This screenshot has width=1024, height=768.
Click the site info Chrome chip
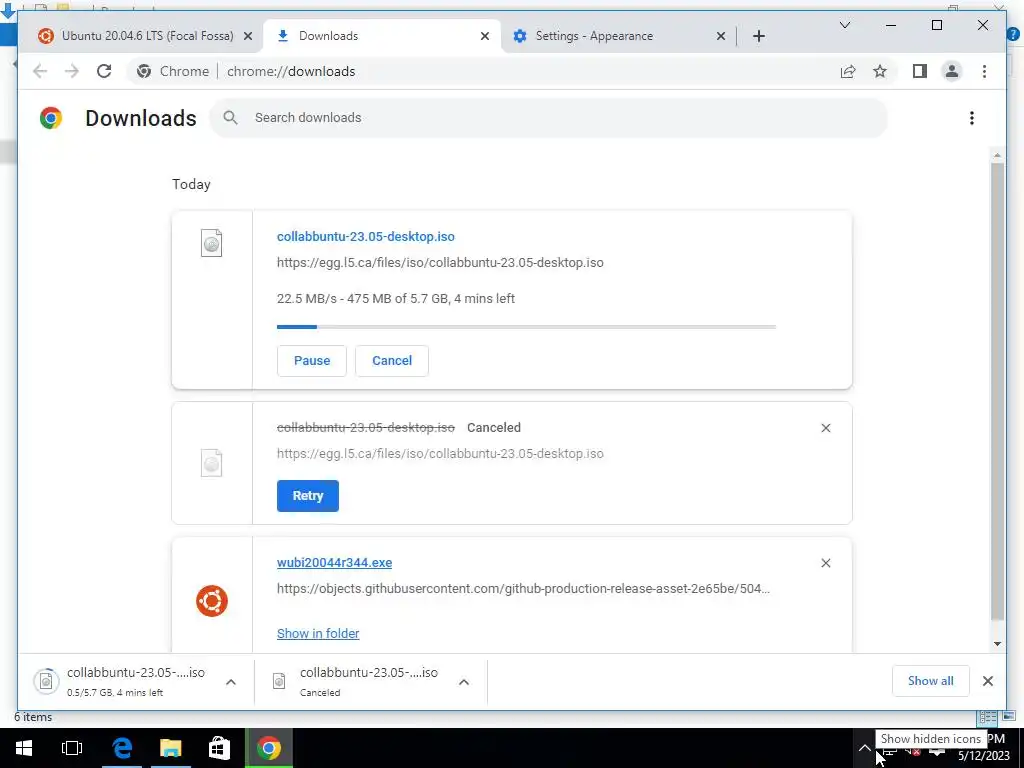[173, 71]
